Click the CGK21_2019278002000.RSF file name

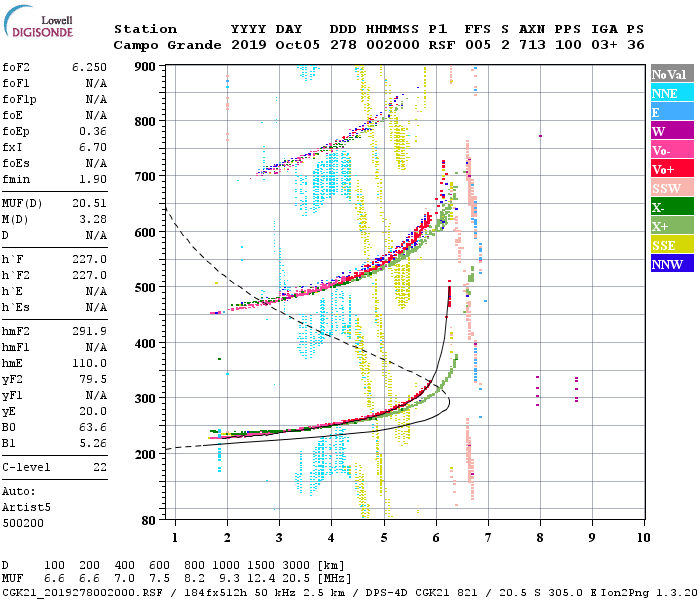coord(82,593)
